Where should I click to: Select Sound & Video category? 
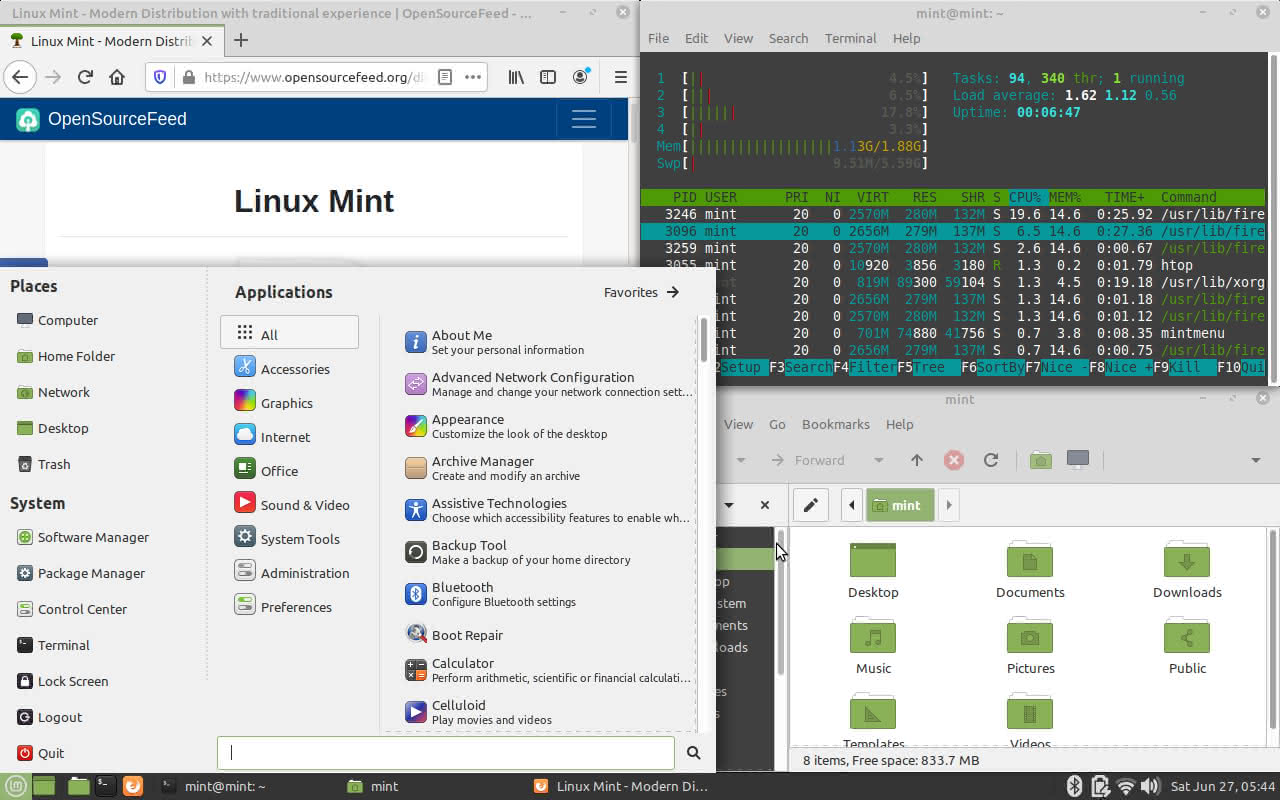tap(291, 504)
